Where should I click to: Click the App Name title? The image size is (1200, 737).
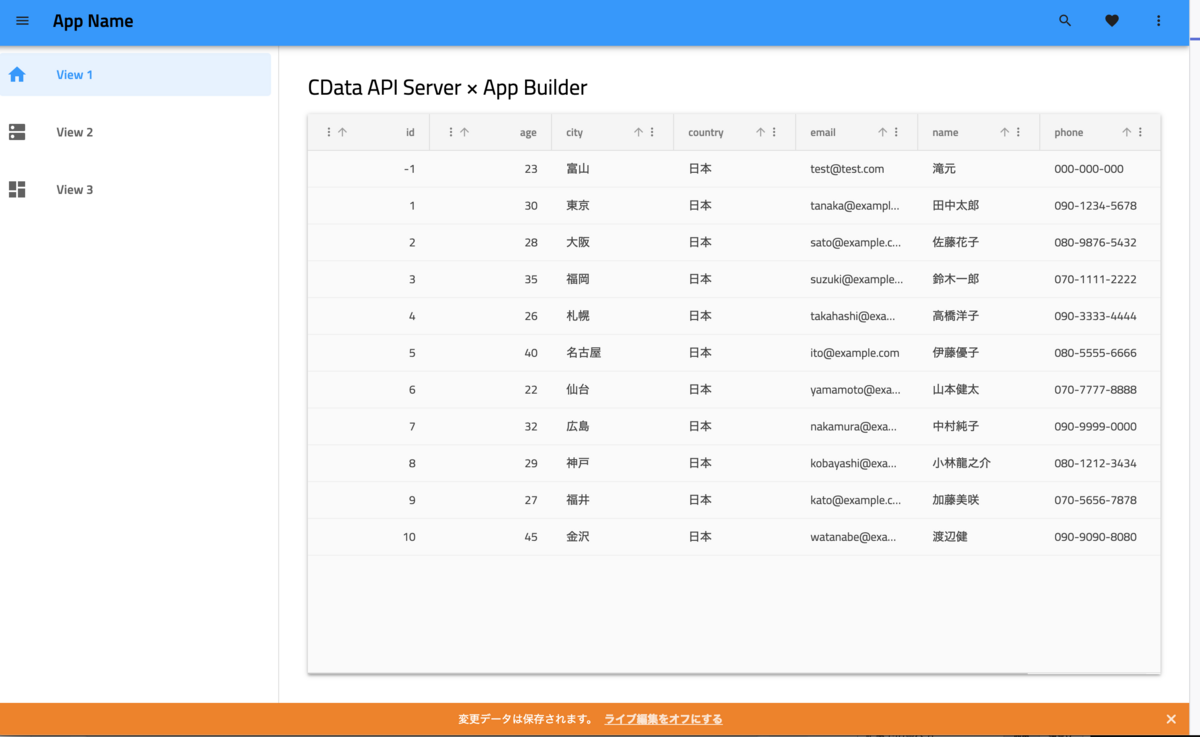tap(93, 21)
